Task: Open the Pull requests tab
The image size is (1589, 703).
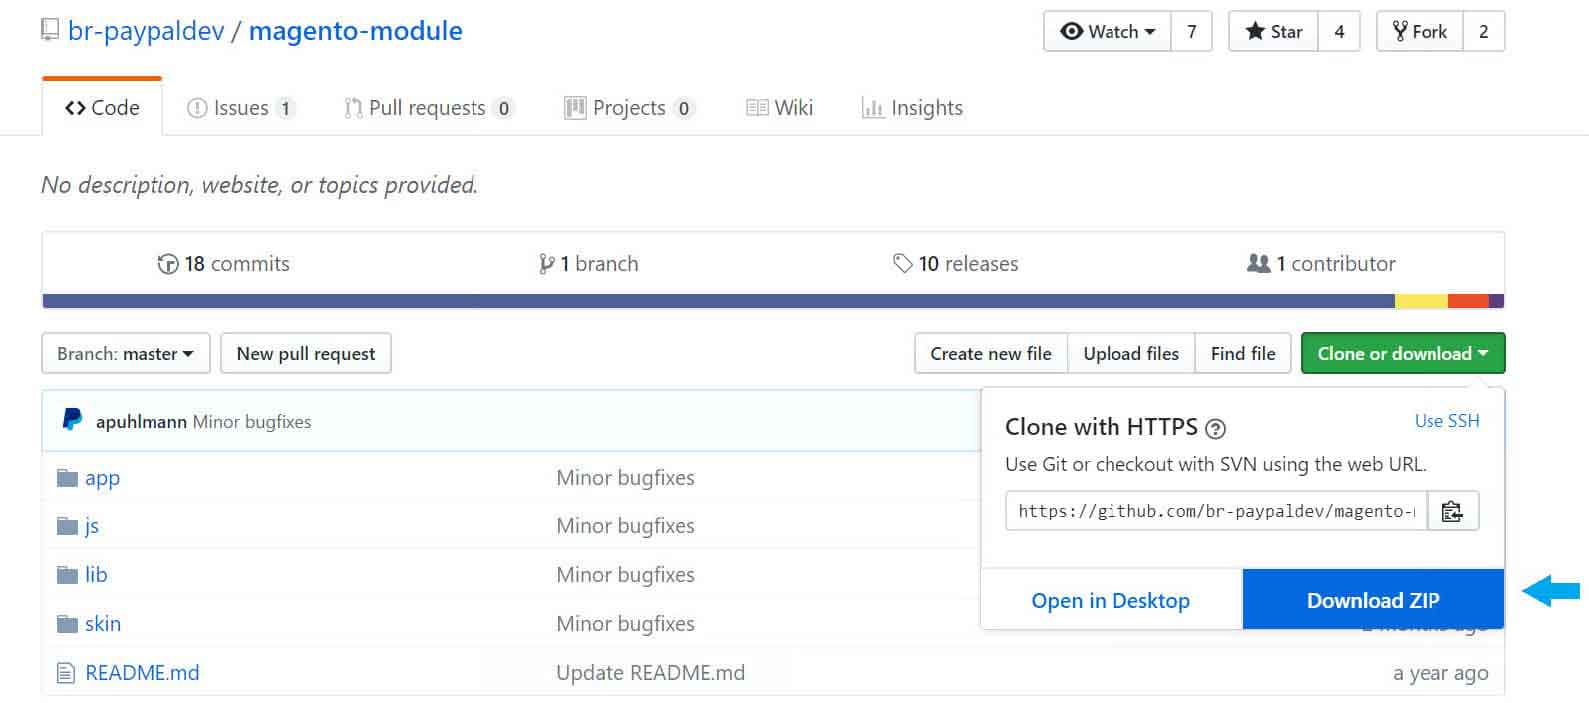Action: 429,108
